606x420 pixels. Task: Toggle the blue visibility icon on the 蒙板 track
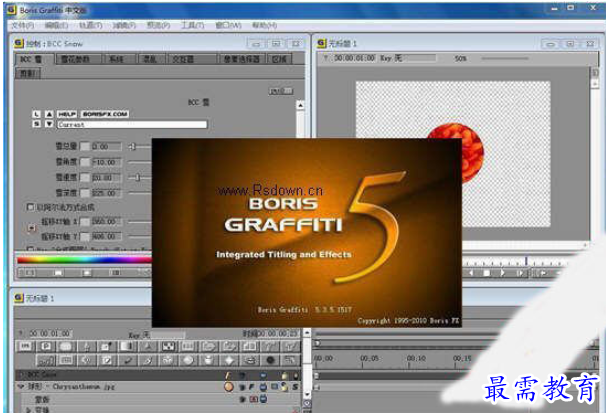coord(264,399)
